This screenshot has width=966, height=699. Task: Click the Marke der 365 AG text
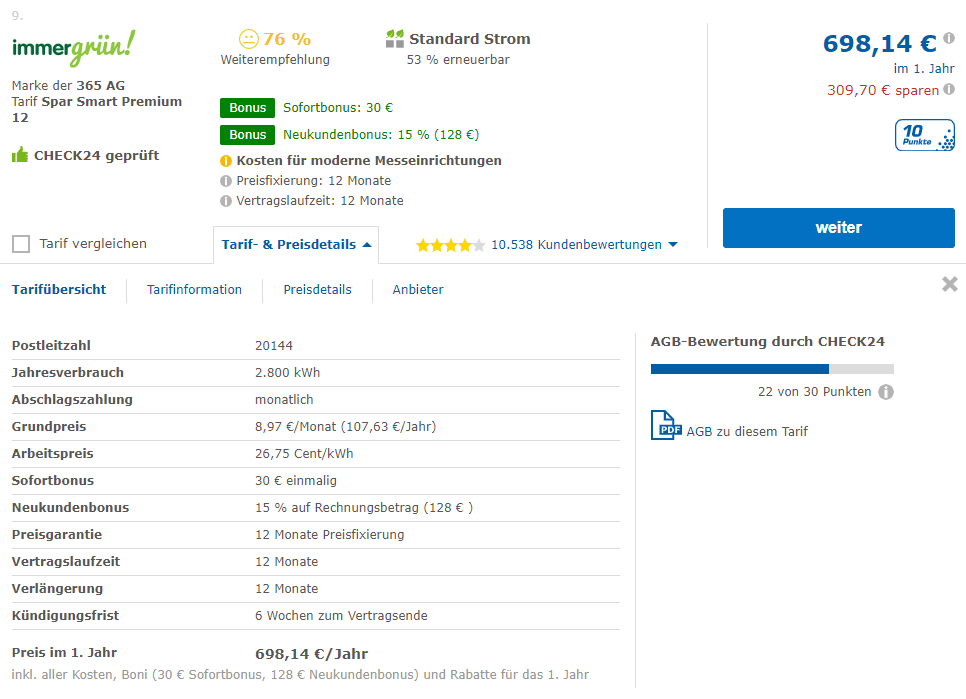coord(68,86)
